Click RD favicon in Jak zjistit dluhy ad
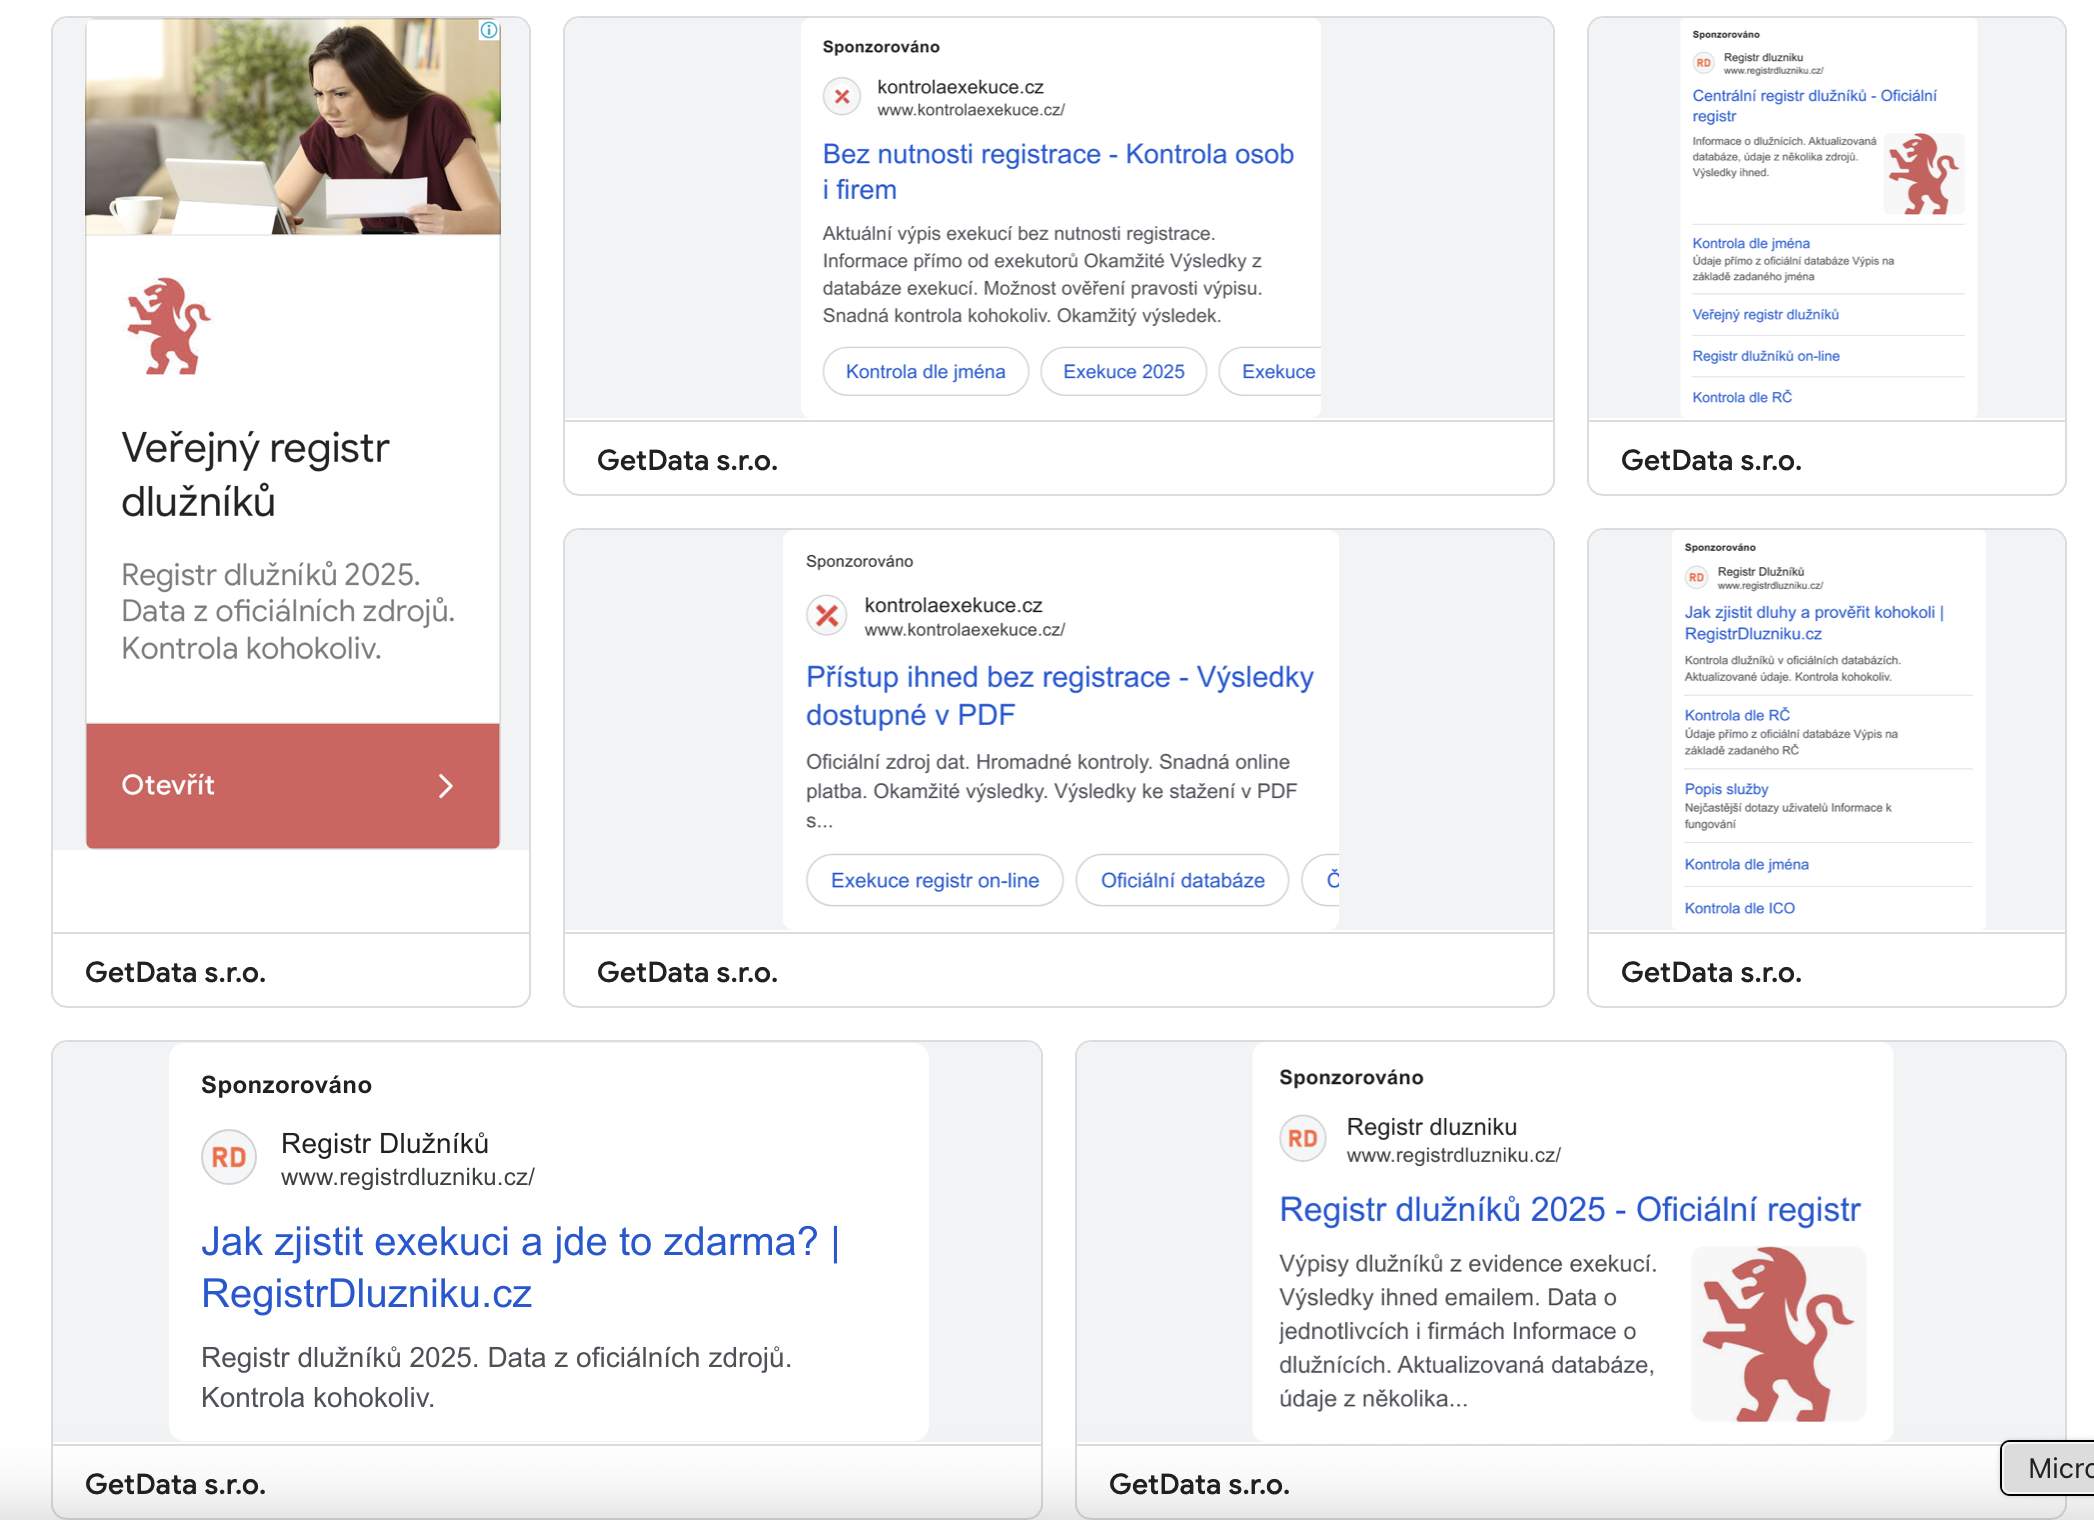This screenshot has width=2094, height=1520. click(1696, 577)
